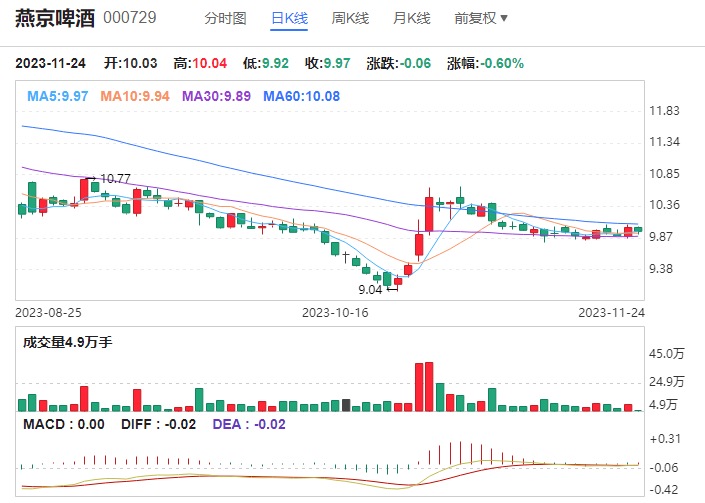Click the 高:10.04 high price

(200, 63)
